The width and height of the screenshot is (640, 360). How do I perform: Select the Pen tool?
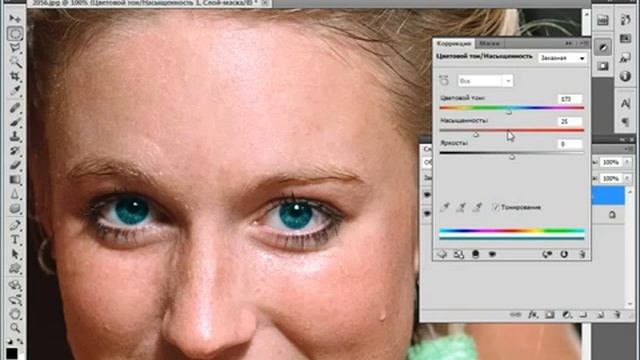[x=15, y=225]
